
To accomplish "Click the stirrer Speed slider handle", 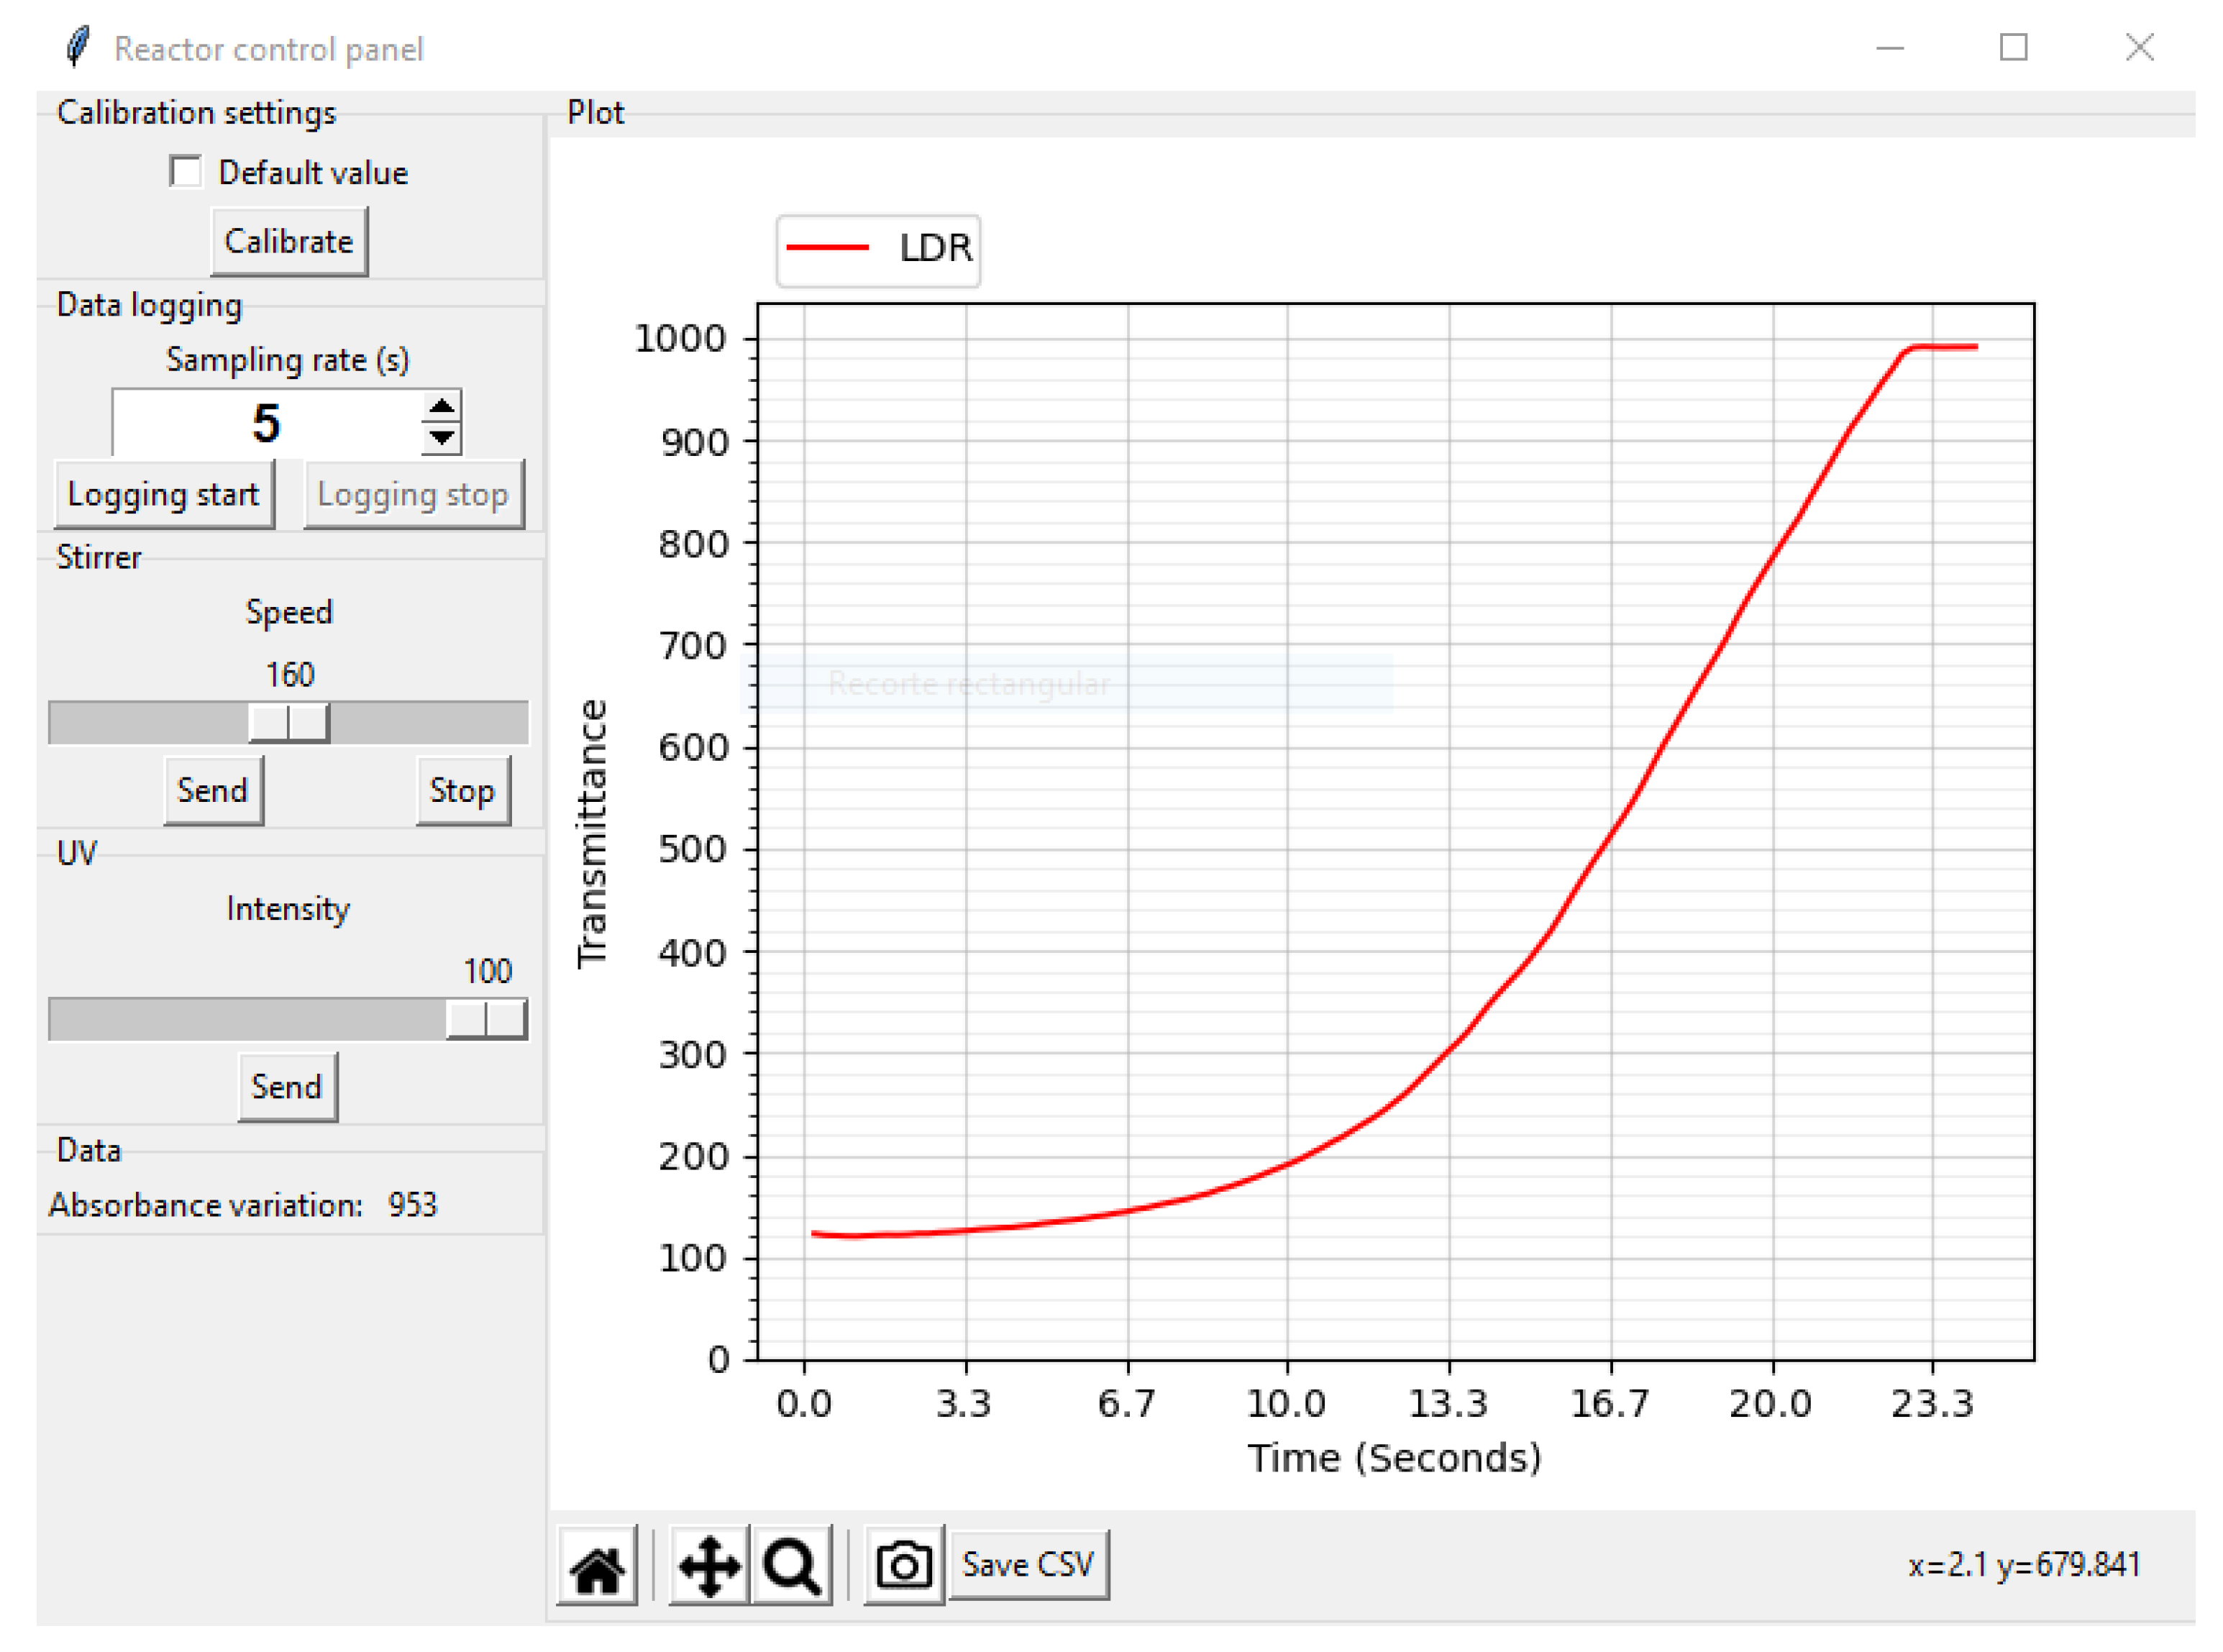I will point(288,722).
